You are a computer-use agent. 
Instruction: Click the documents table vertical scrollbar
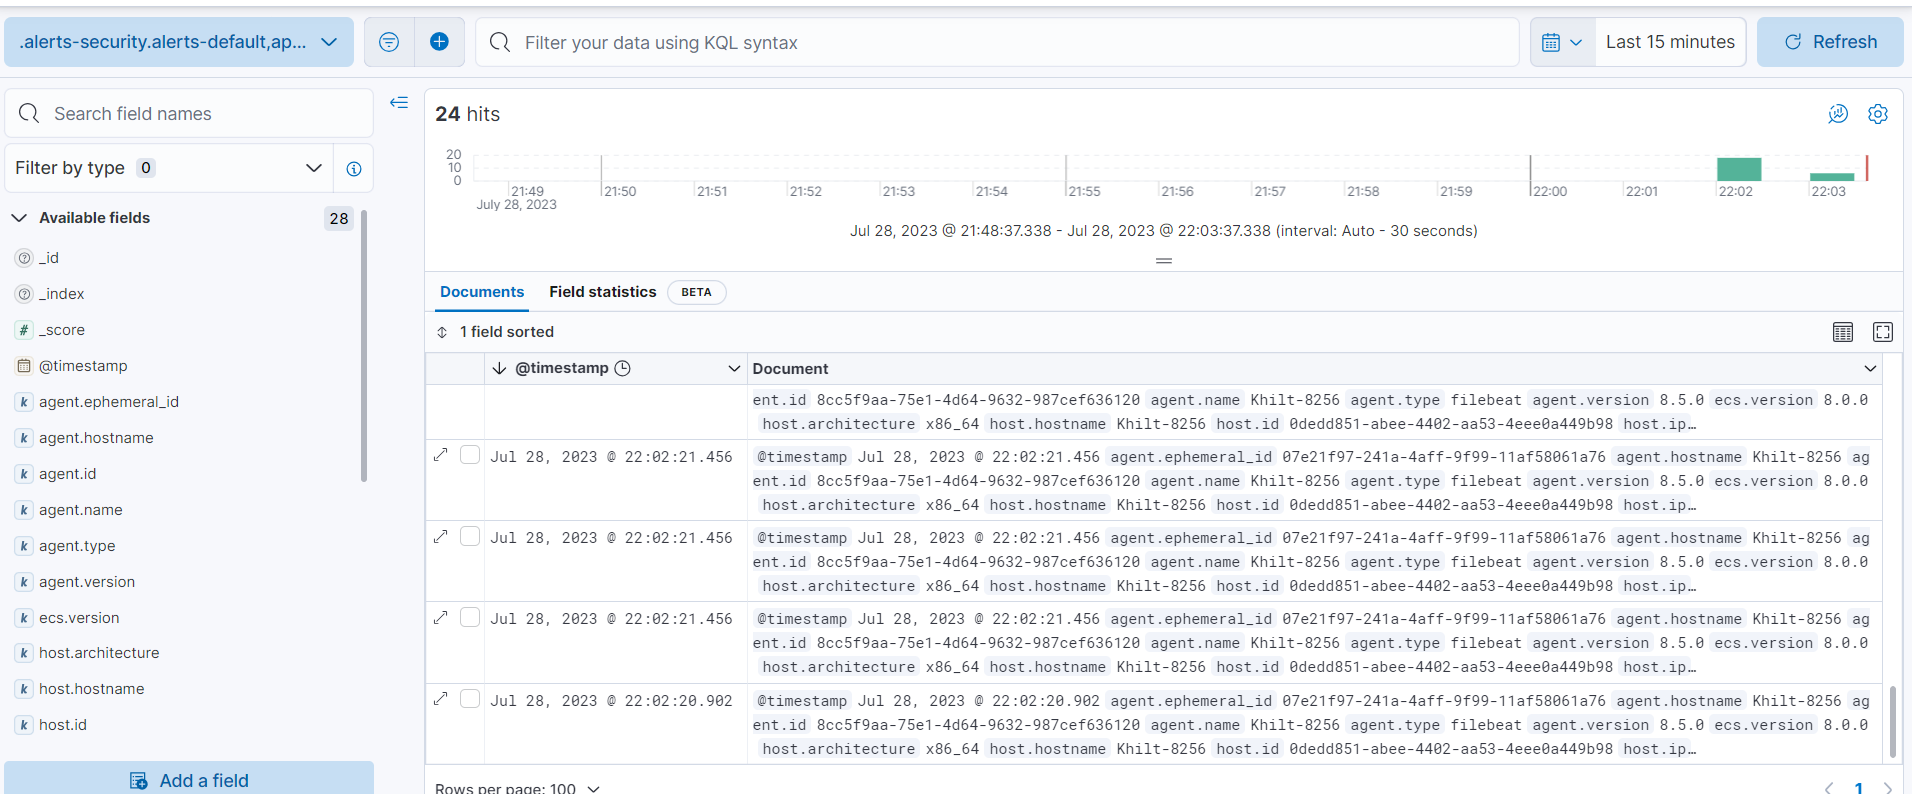point(1892,720)
